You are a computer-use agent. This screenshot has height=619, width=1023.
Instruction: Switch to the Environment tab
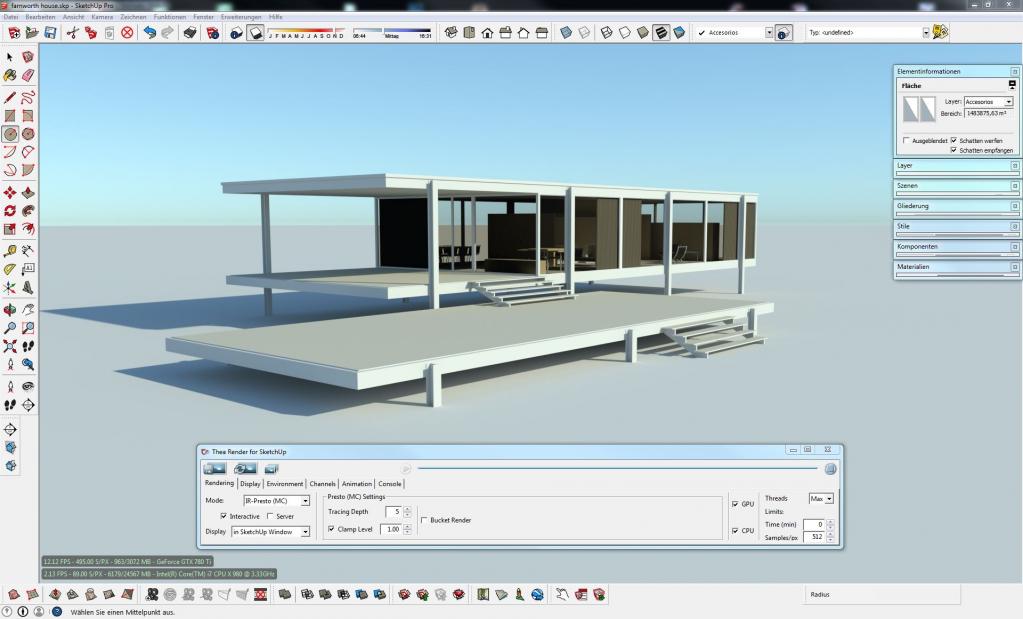coord(284,484)
